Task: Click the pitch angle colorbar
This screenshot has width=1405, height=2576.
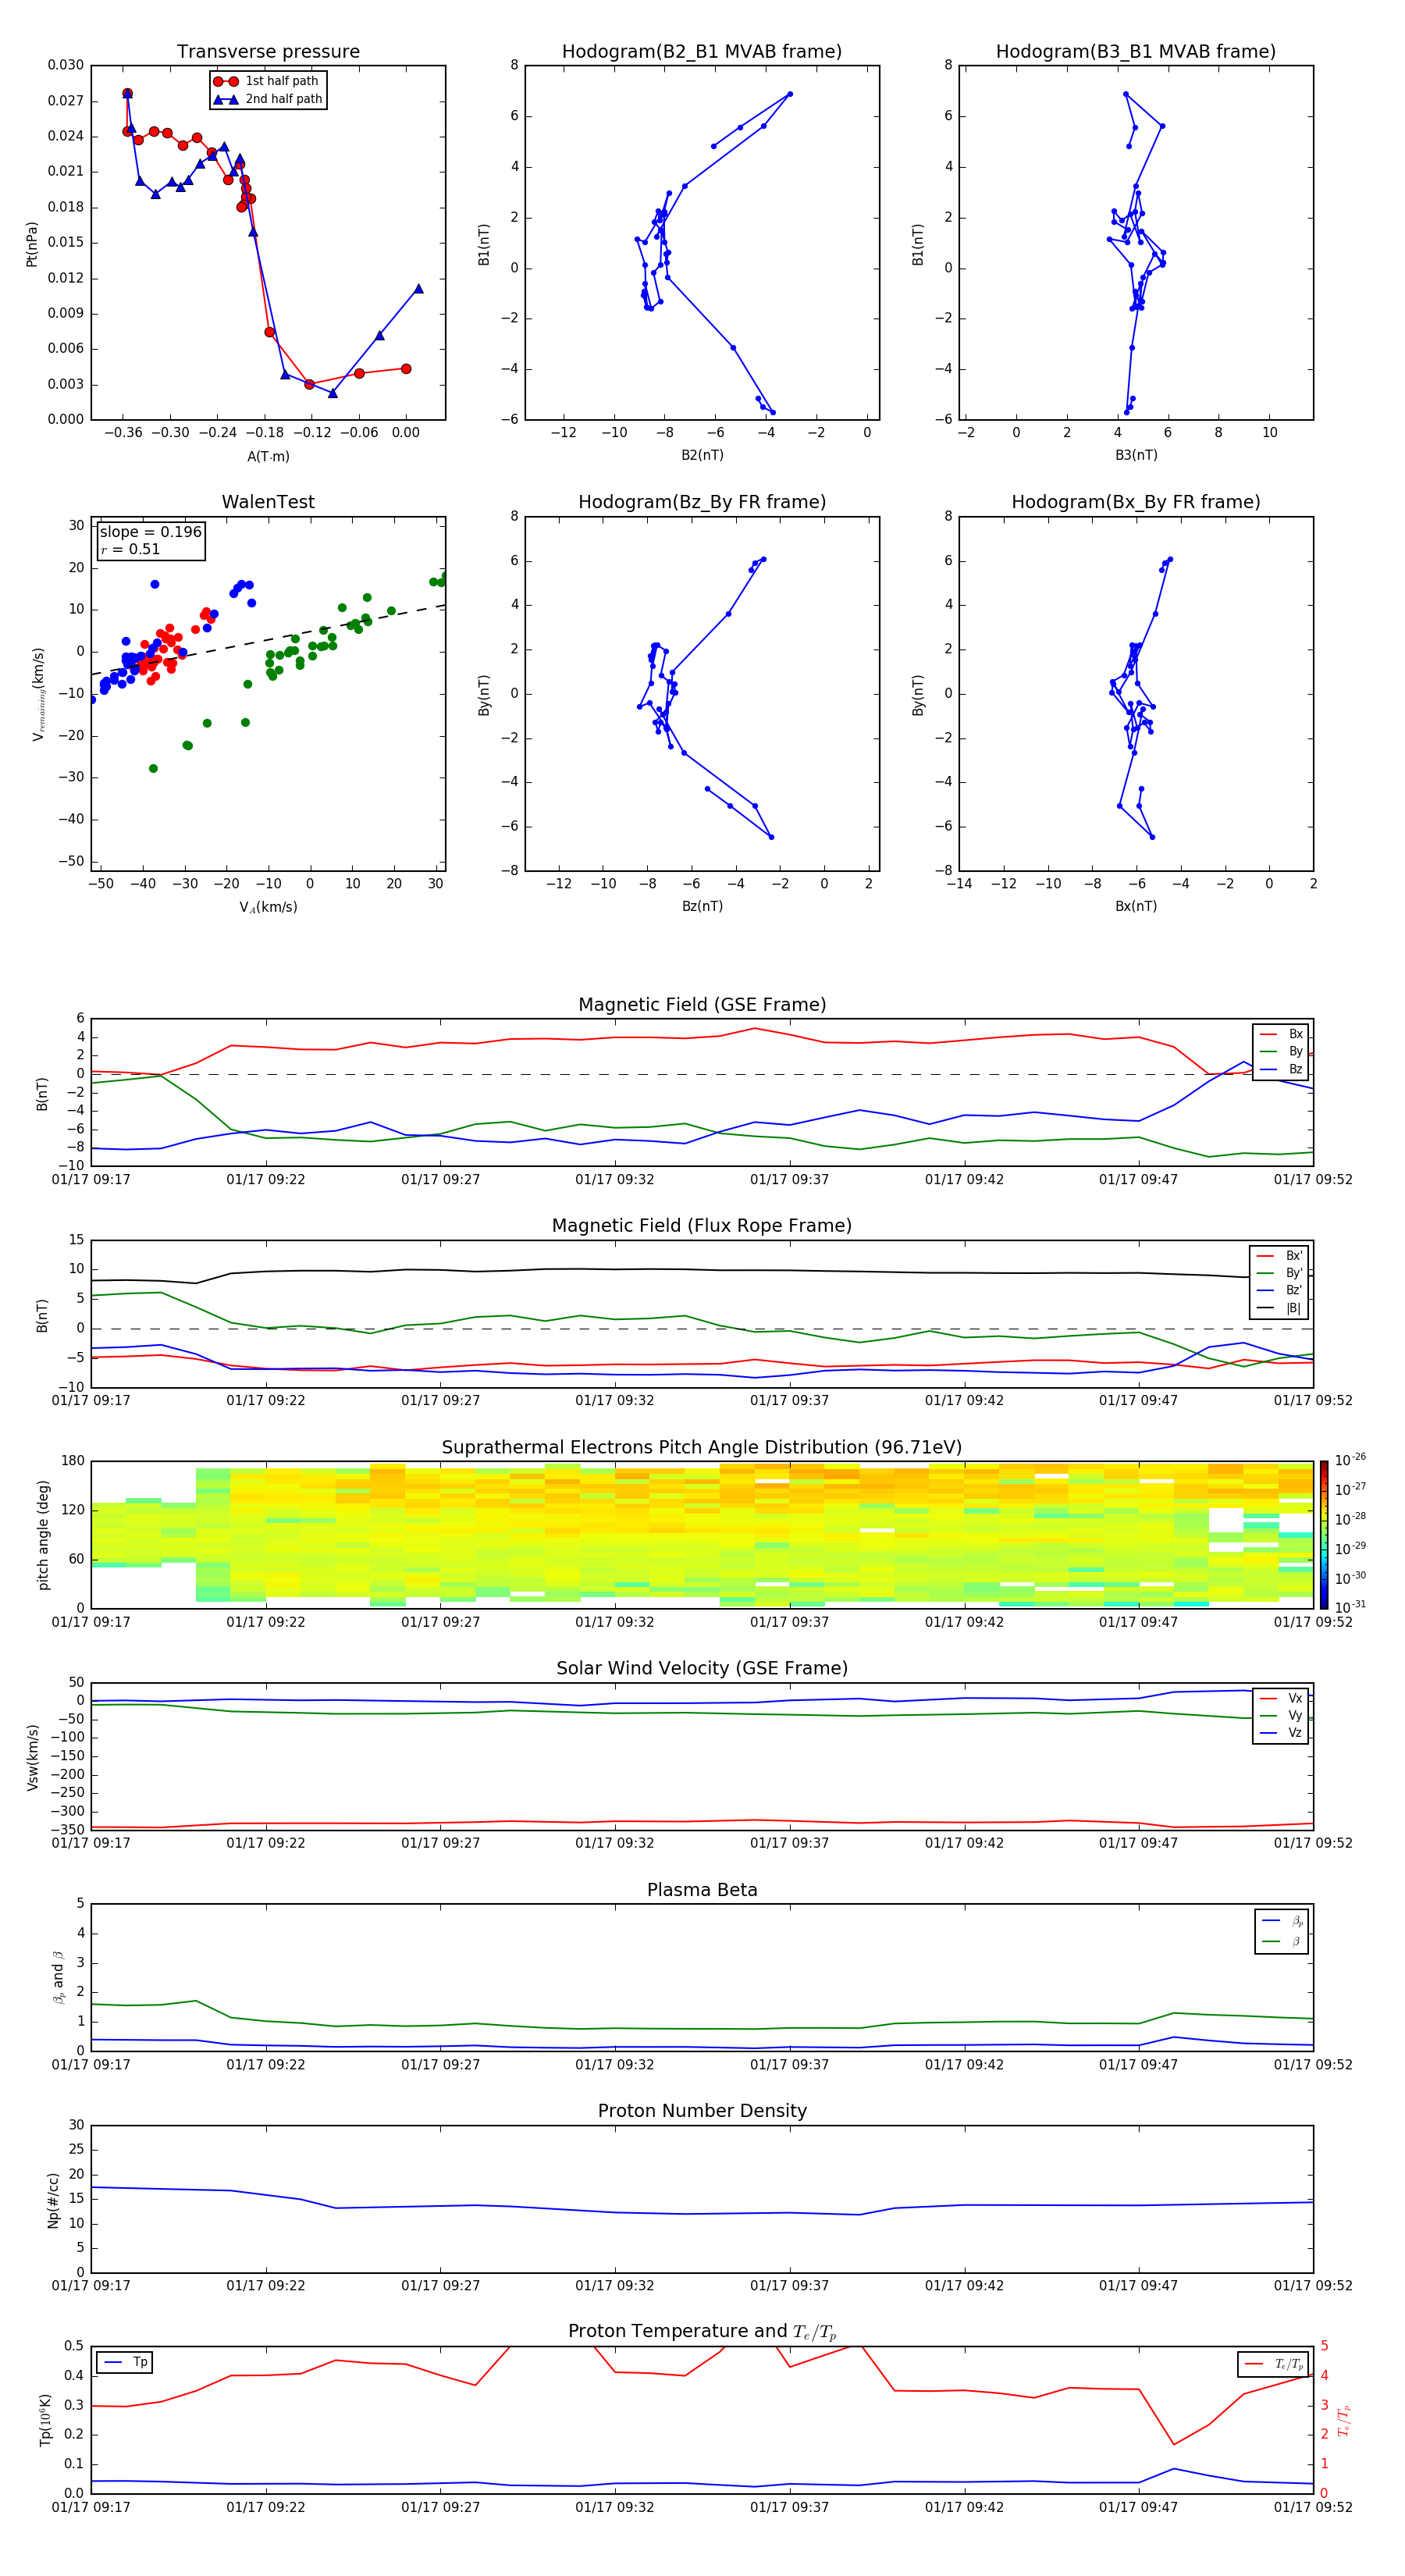Action: (1323, 1534)
